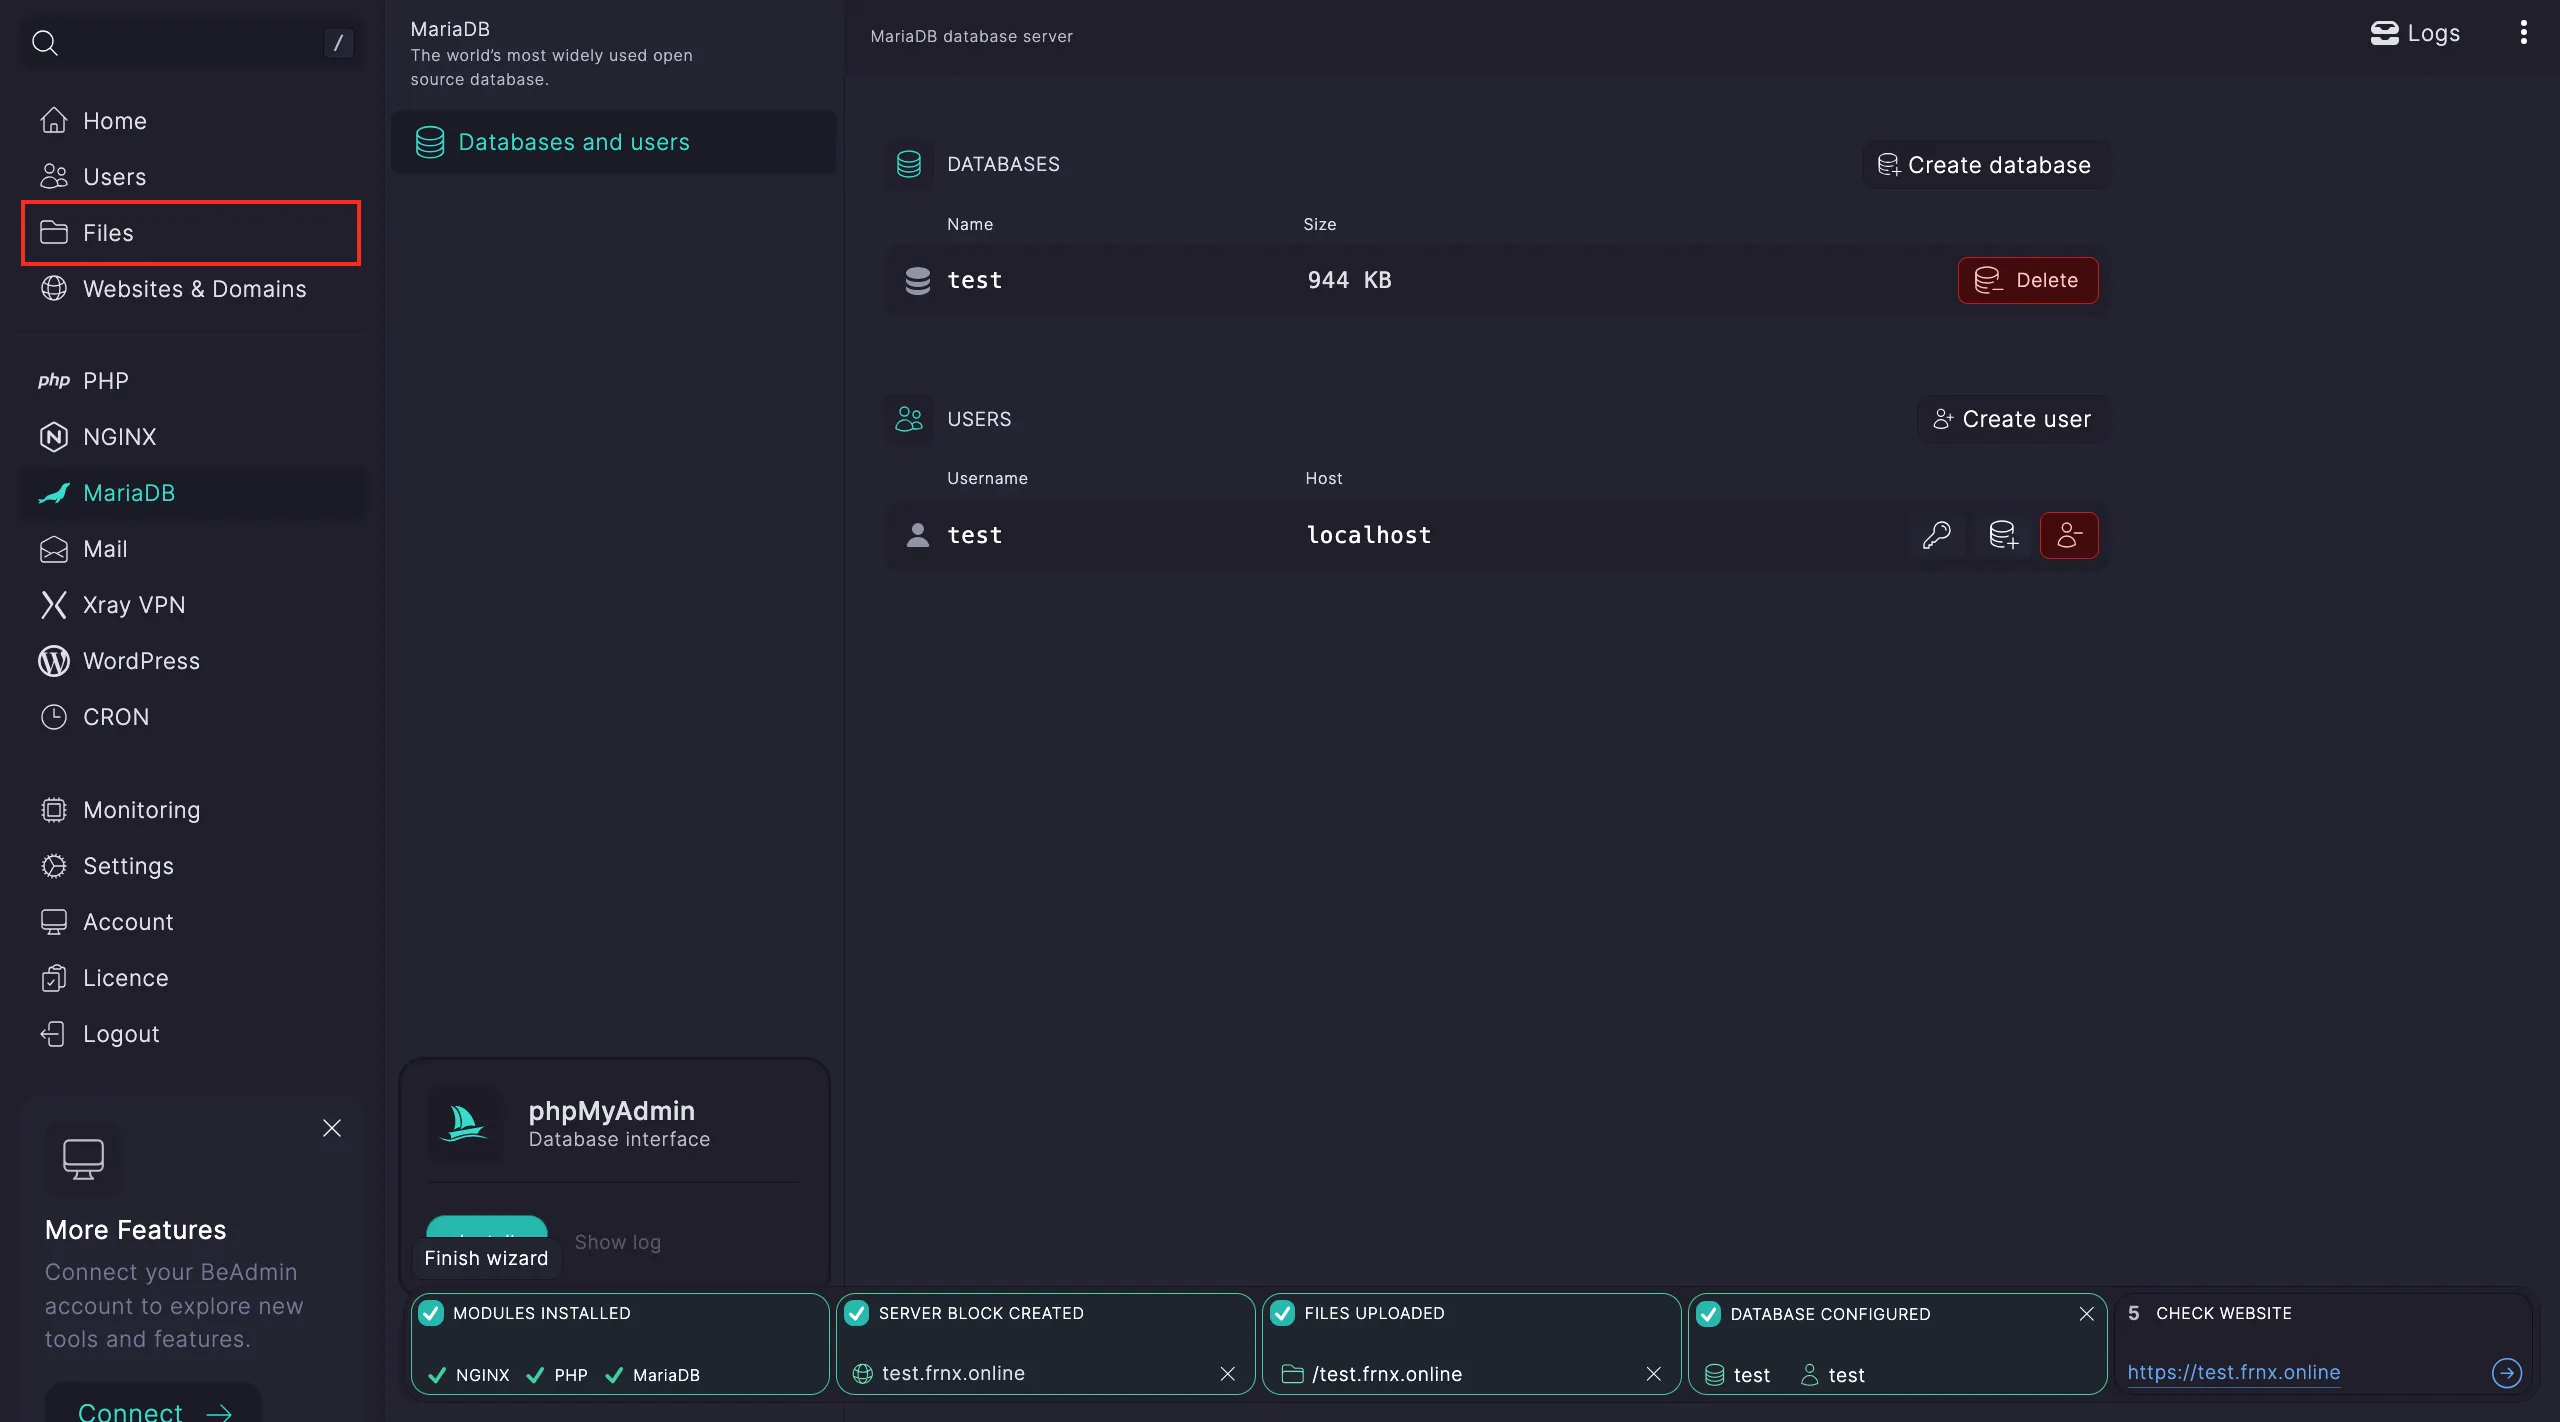Image resolution: width=2560 pixels, height=1422 pixels.
Task: Delete the test database
Action: click(2028, 280)
